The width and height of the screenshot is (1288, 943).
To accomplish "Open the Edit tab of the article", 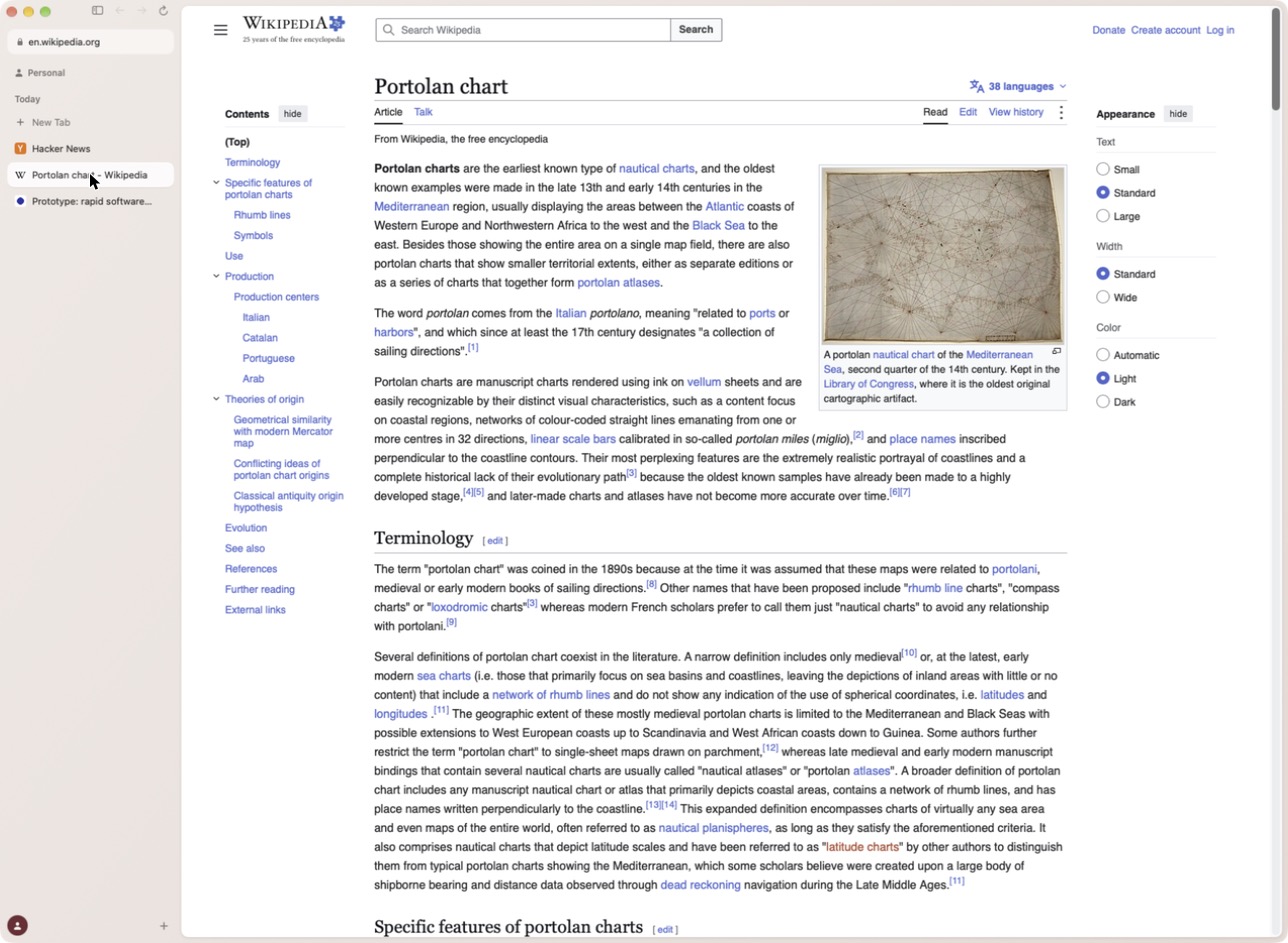I will click(x=968, y=112).
